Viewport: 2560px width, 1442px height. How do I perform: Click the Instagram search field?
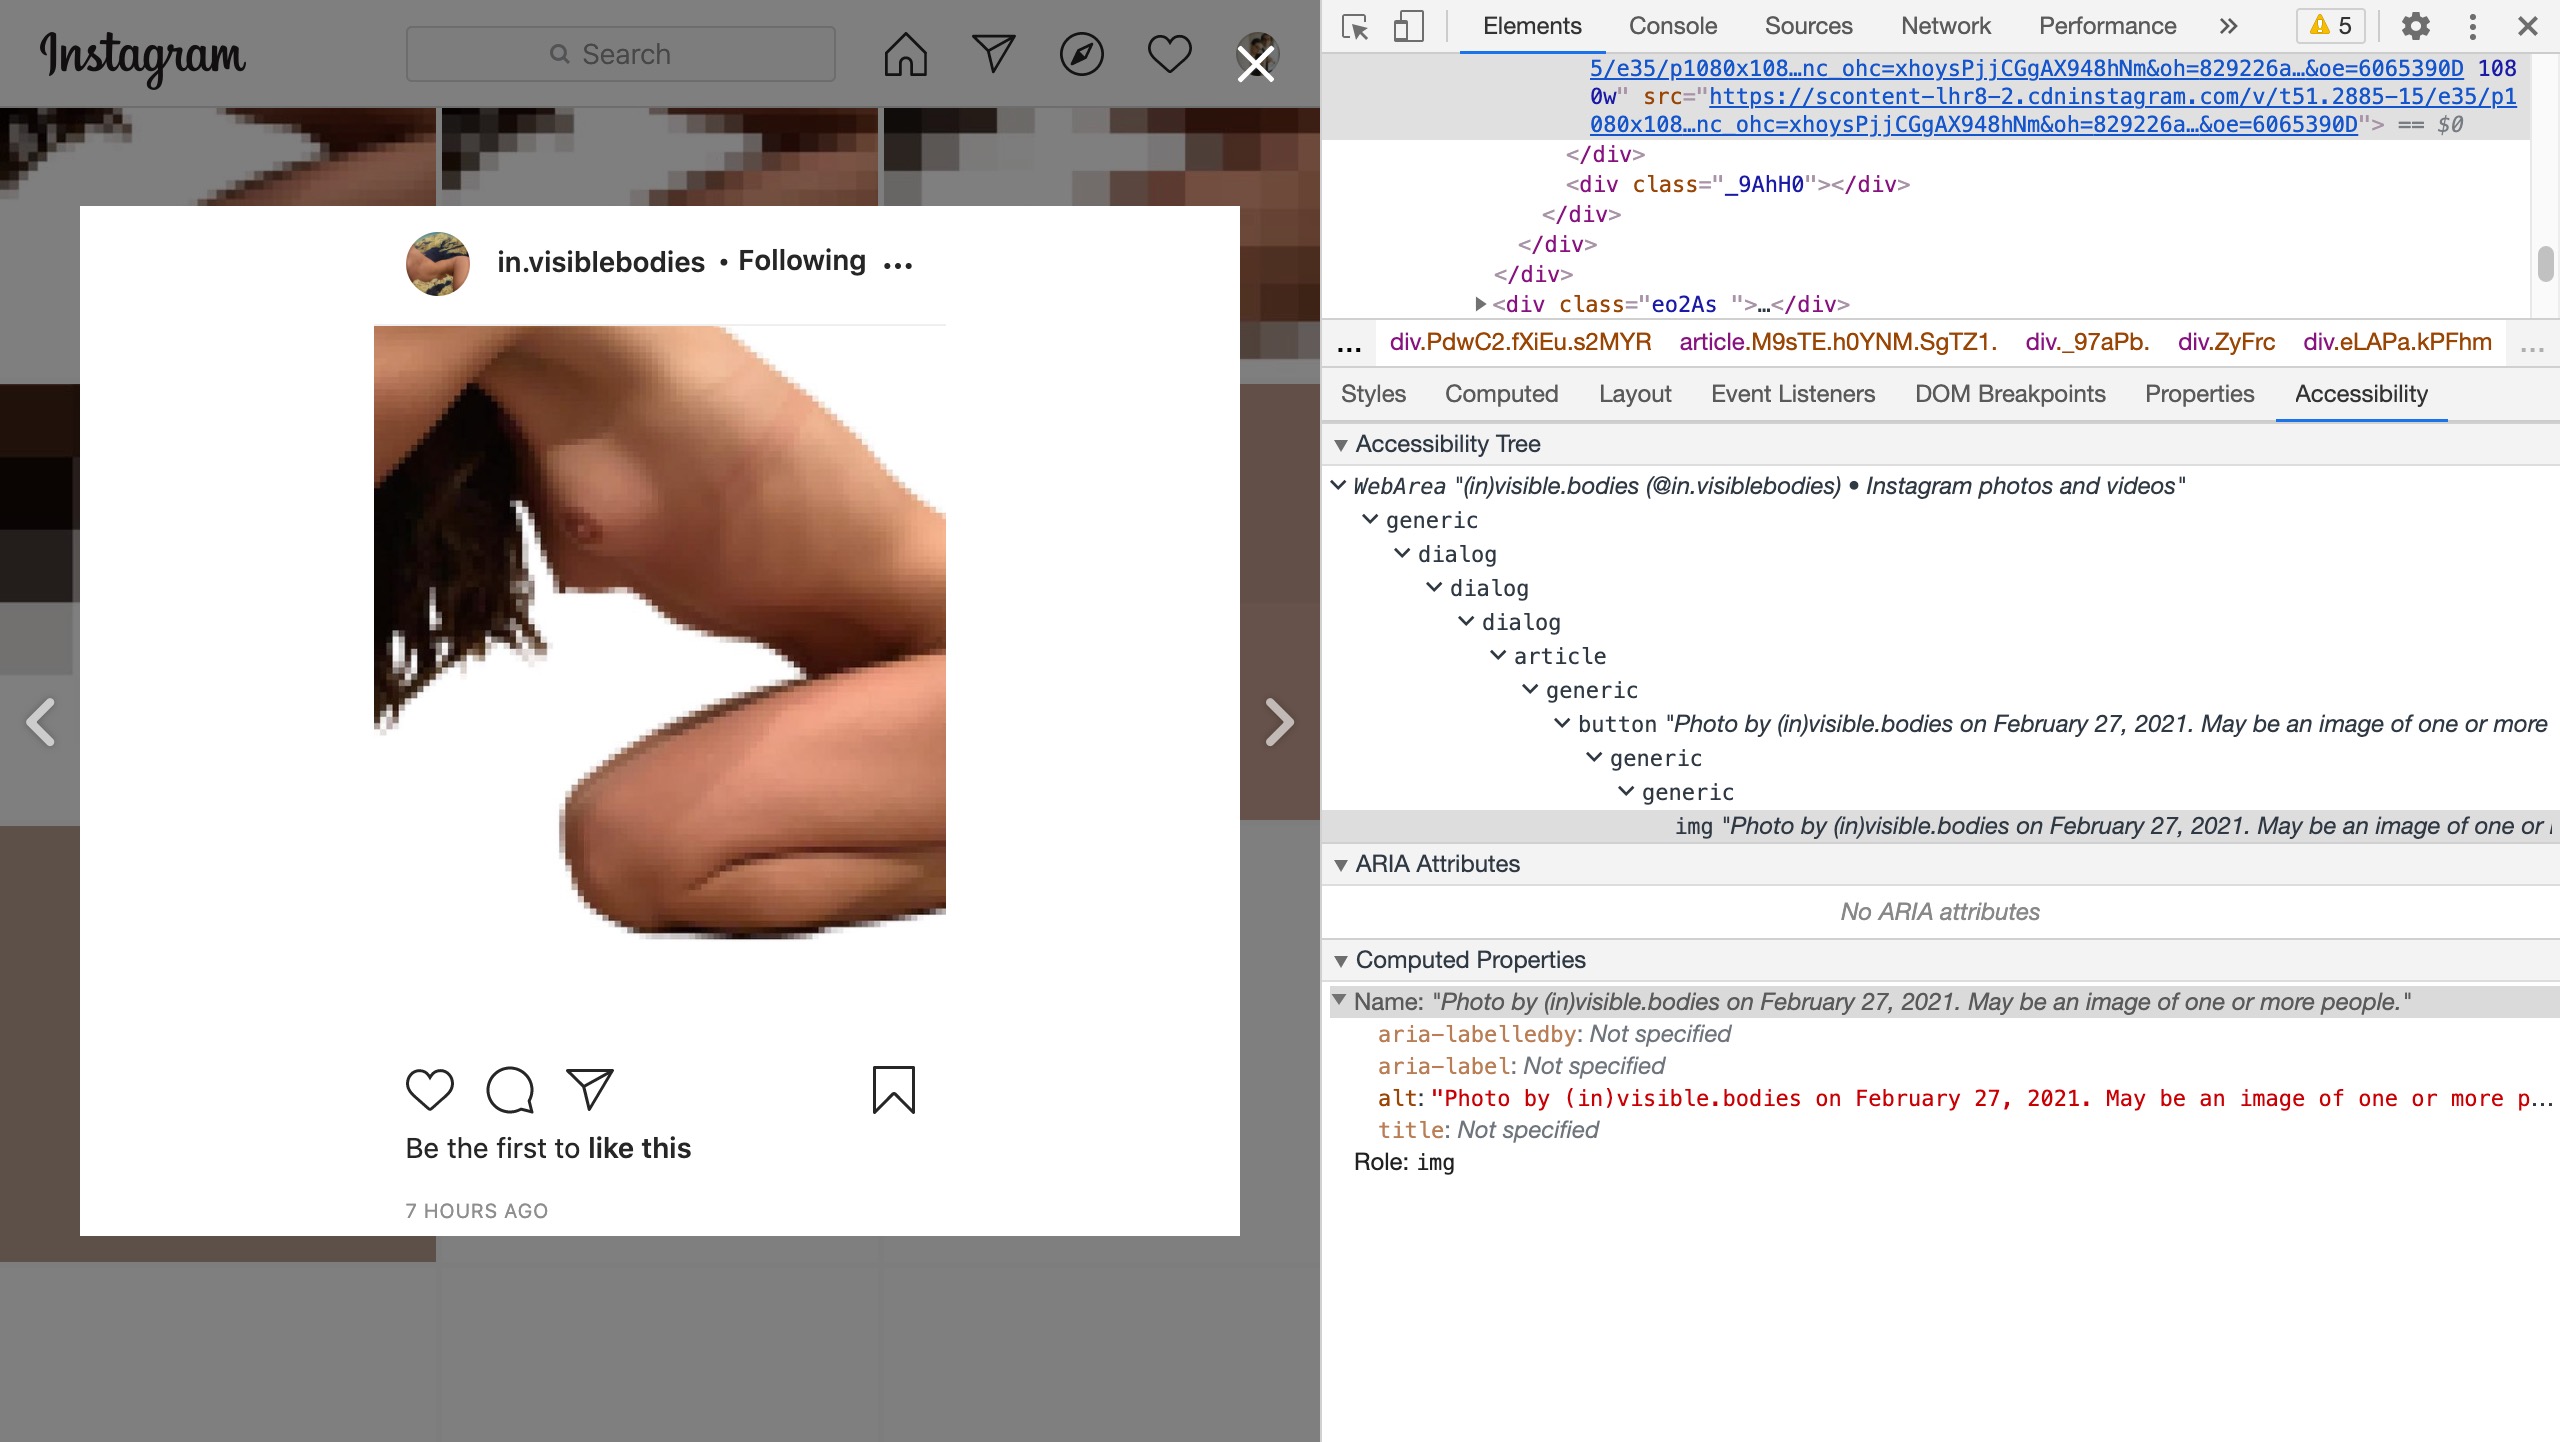coord(620,55)
